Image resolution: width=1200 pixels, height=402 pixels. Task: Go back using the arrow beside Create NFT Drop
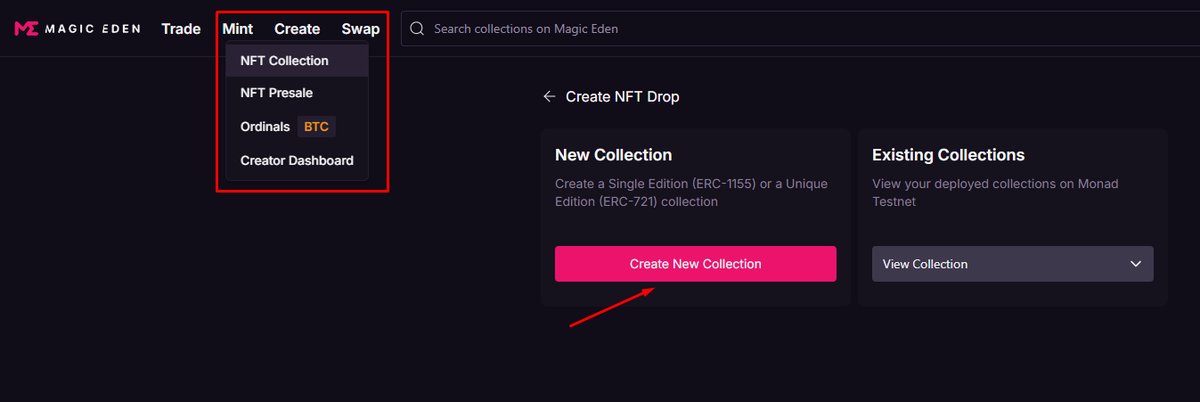click(x=549, y=97)
